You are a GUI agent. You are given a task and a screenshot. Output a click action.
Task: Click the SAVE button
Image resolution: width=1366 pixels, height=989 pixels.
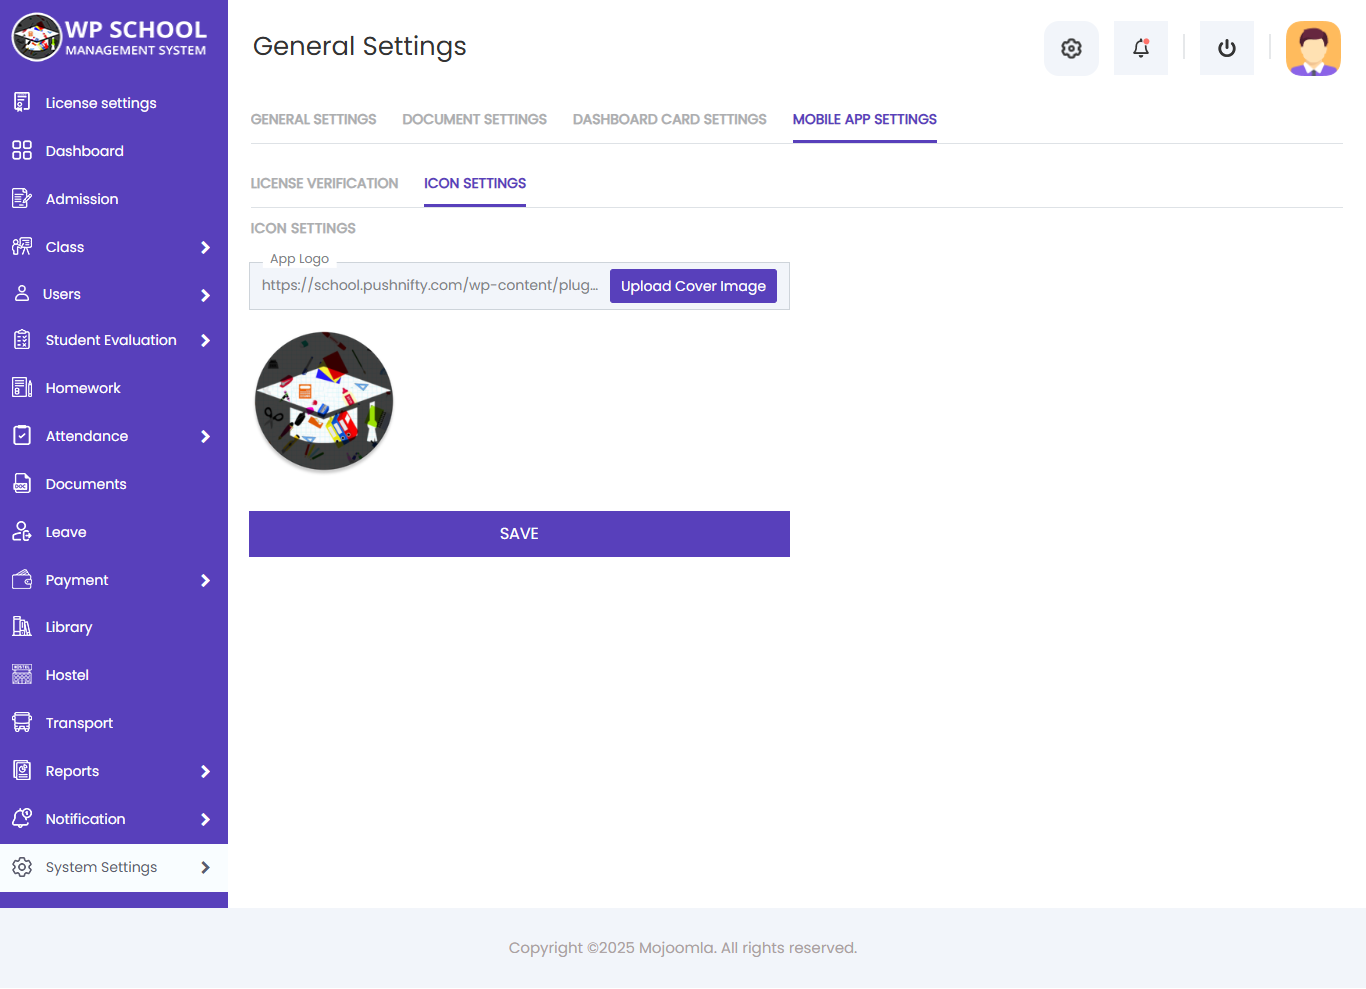(519, 534)
